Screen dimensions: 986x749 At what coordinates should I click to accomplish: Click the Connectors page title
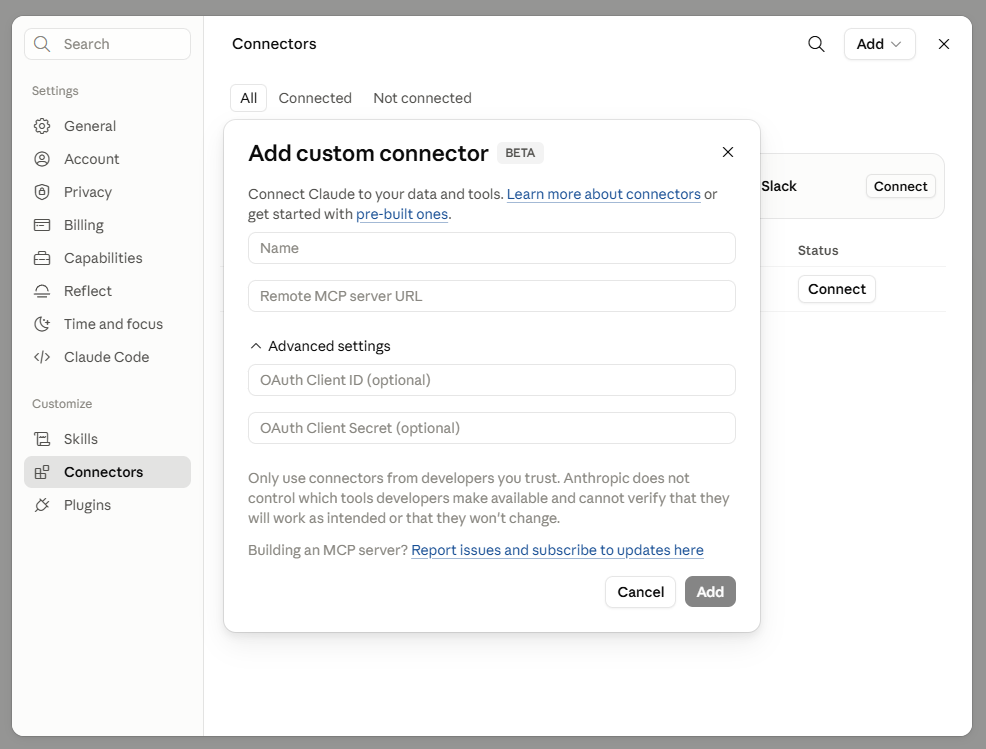[274, 44]
